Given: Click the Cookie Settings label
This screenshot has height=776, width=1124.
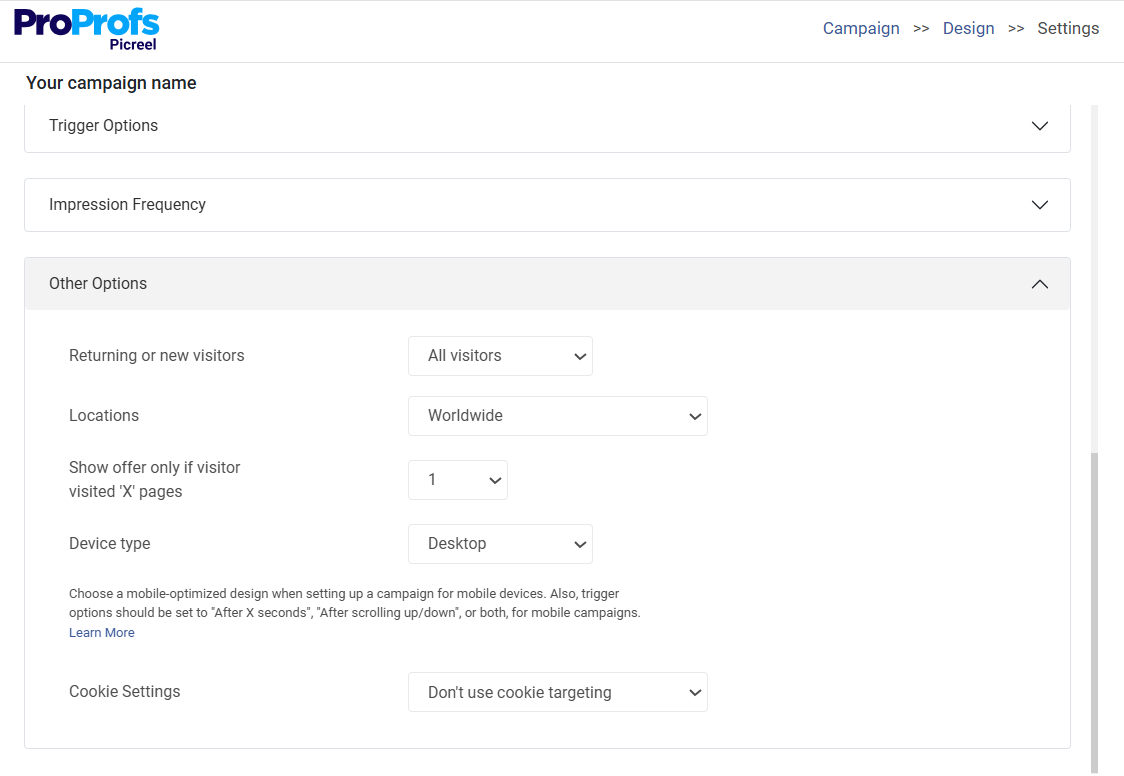Looking at the screenshot, I should pos(125,691).
